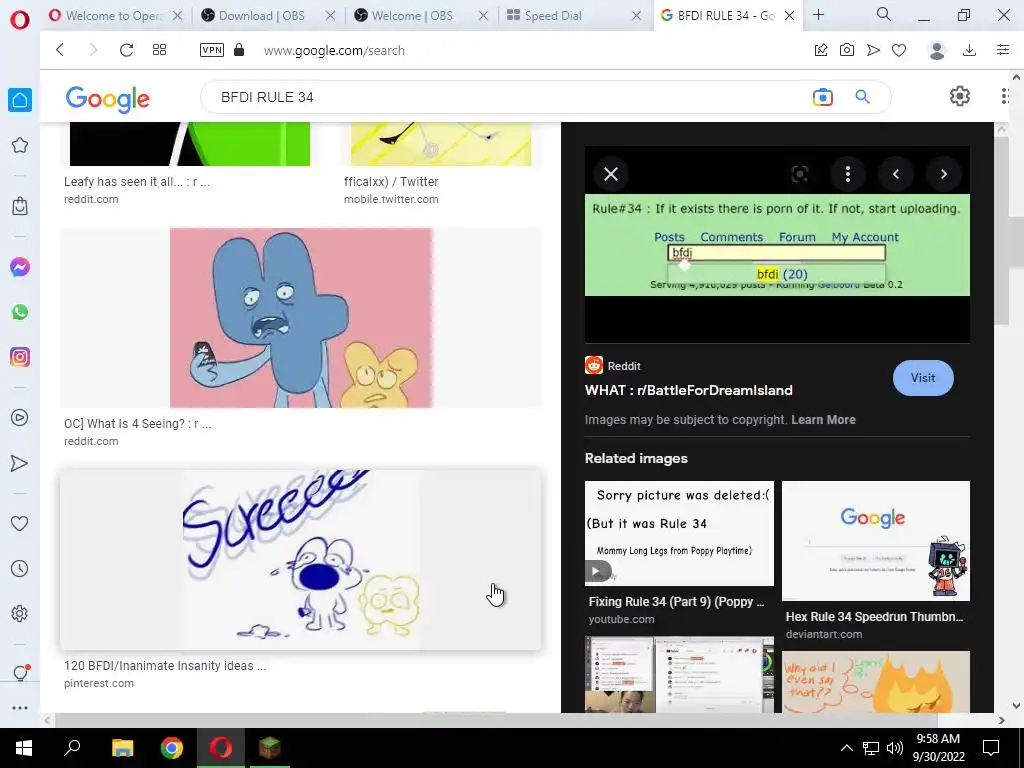This screenshot has height=768, width=1024.
Task: Open the Windows Start menu
Action: 24,748
